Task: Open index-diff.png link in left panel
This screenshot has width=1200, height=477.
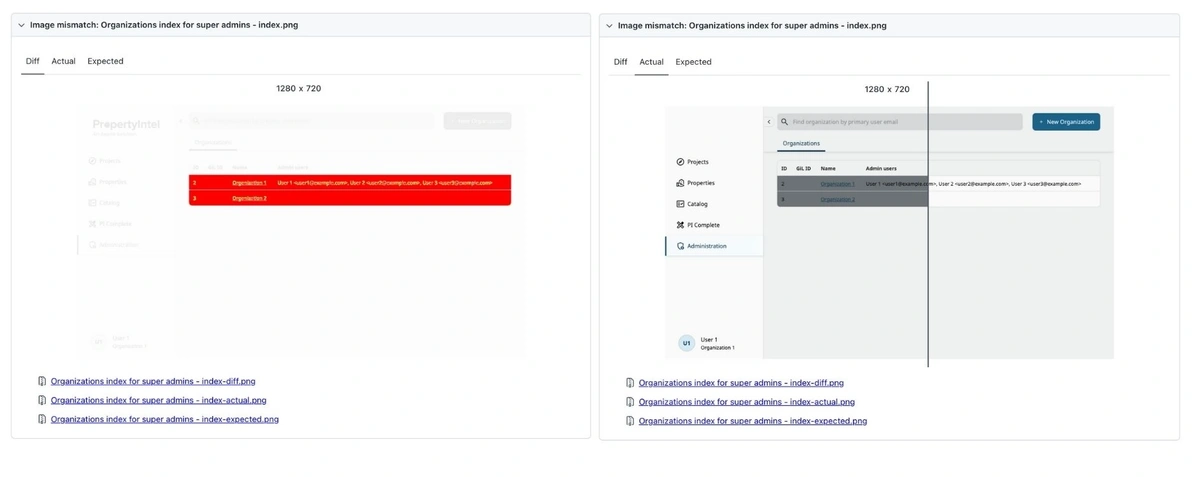Action: pyautogui.click(x=153, y=381)
